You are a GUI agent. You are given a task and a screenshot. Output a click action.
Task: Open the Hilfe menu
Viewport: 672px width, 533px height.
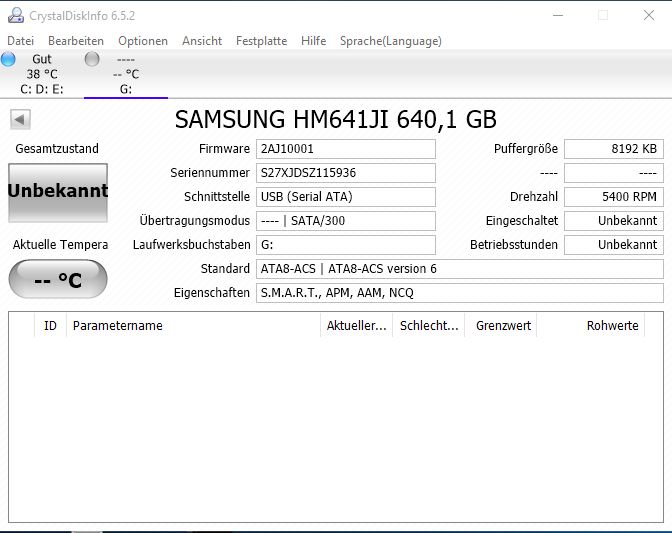pyautogui.click(x=313, y=41)
